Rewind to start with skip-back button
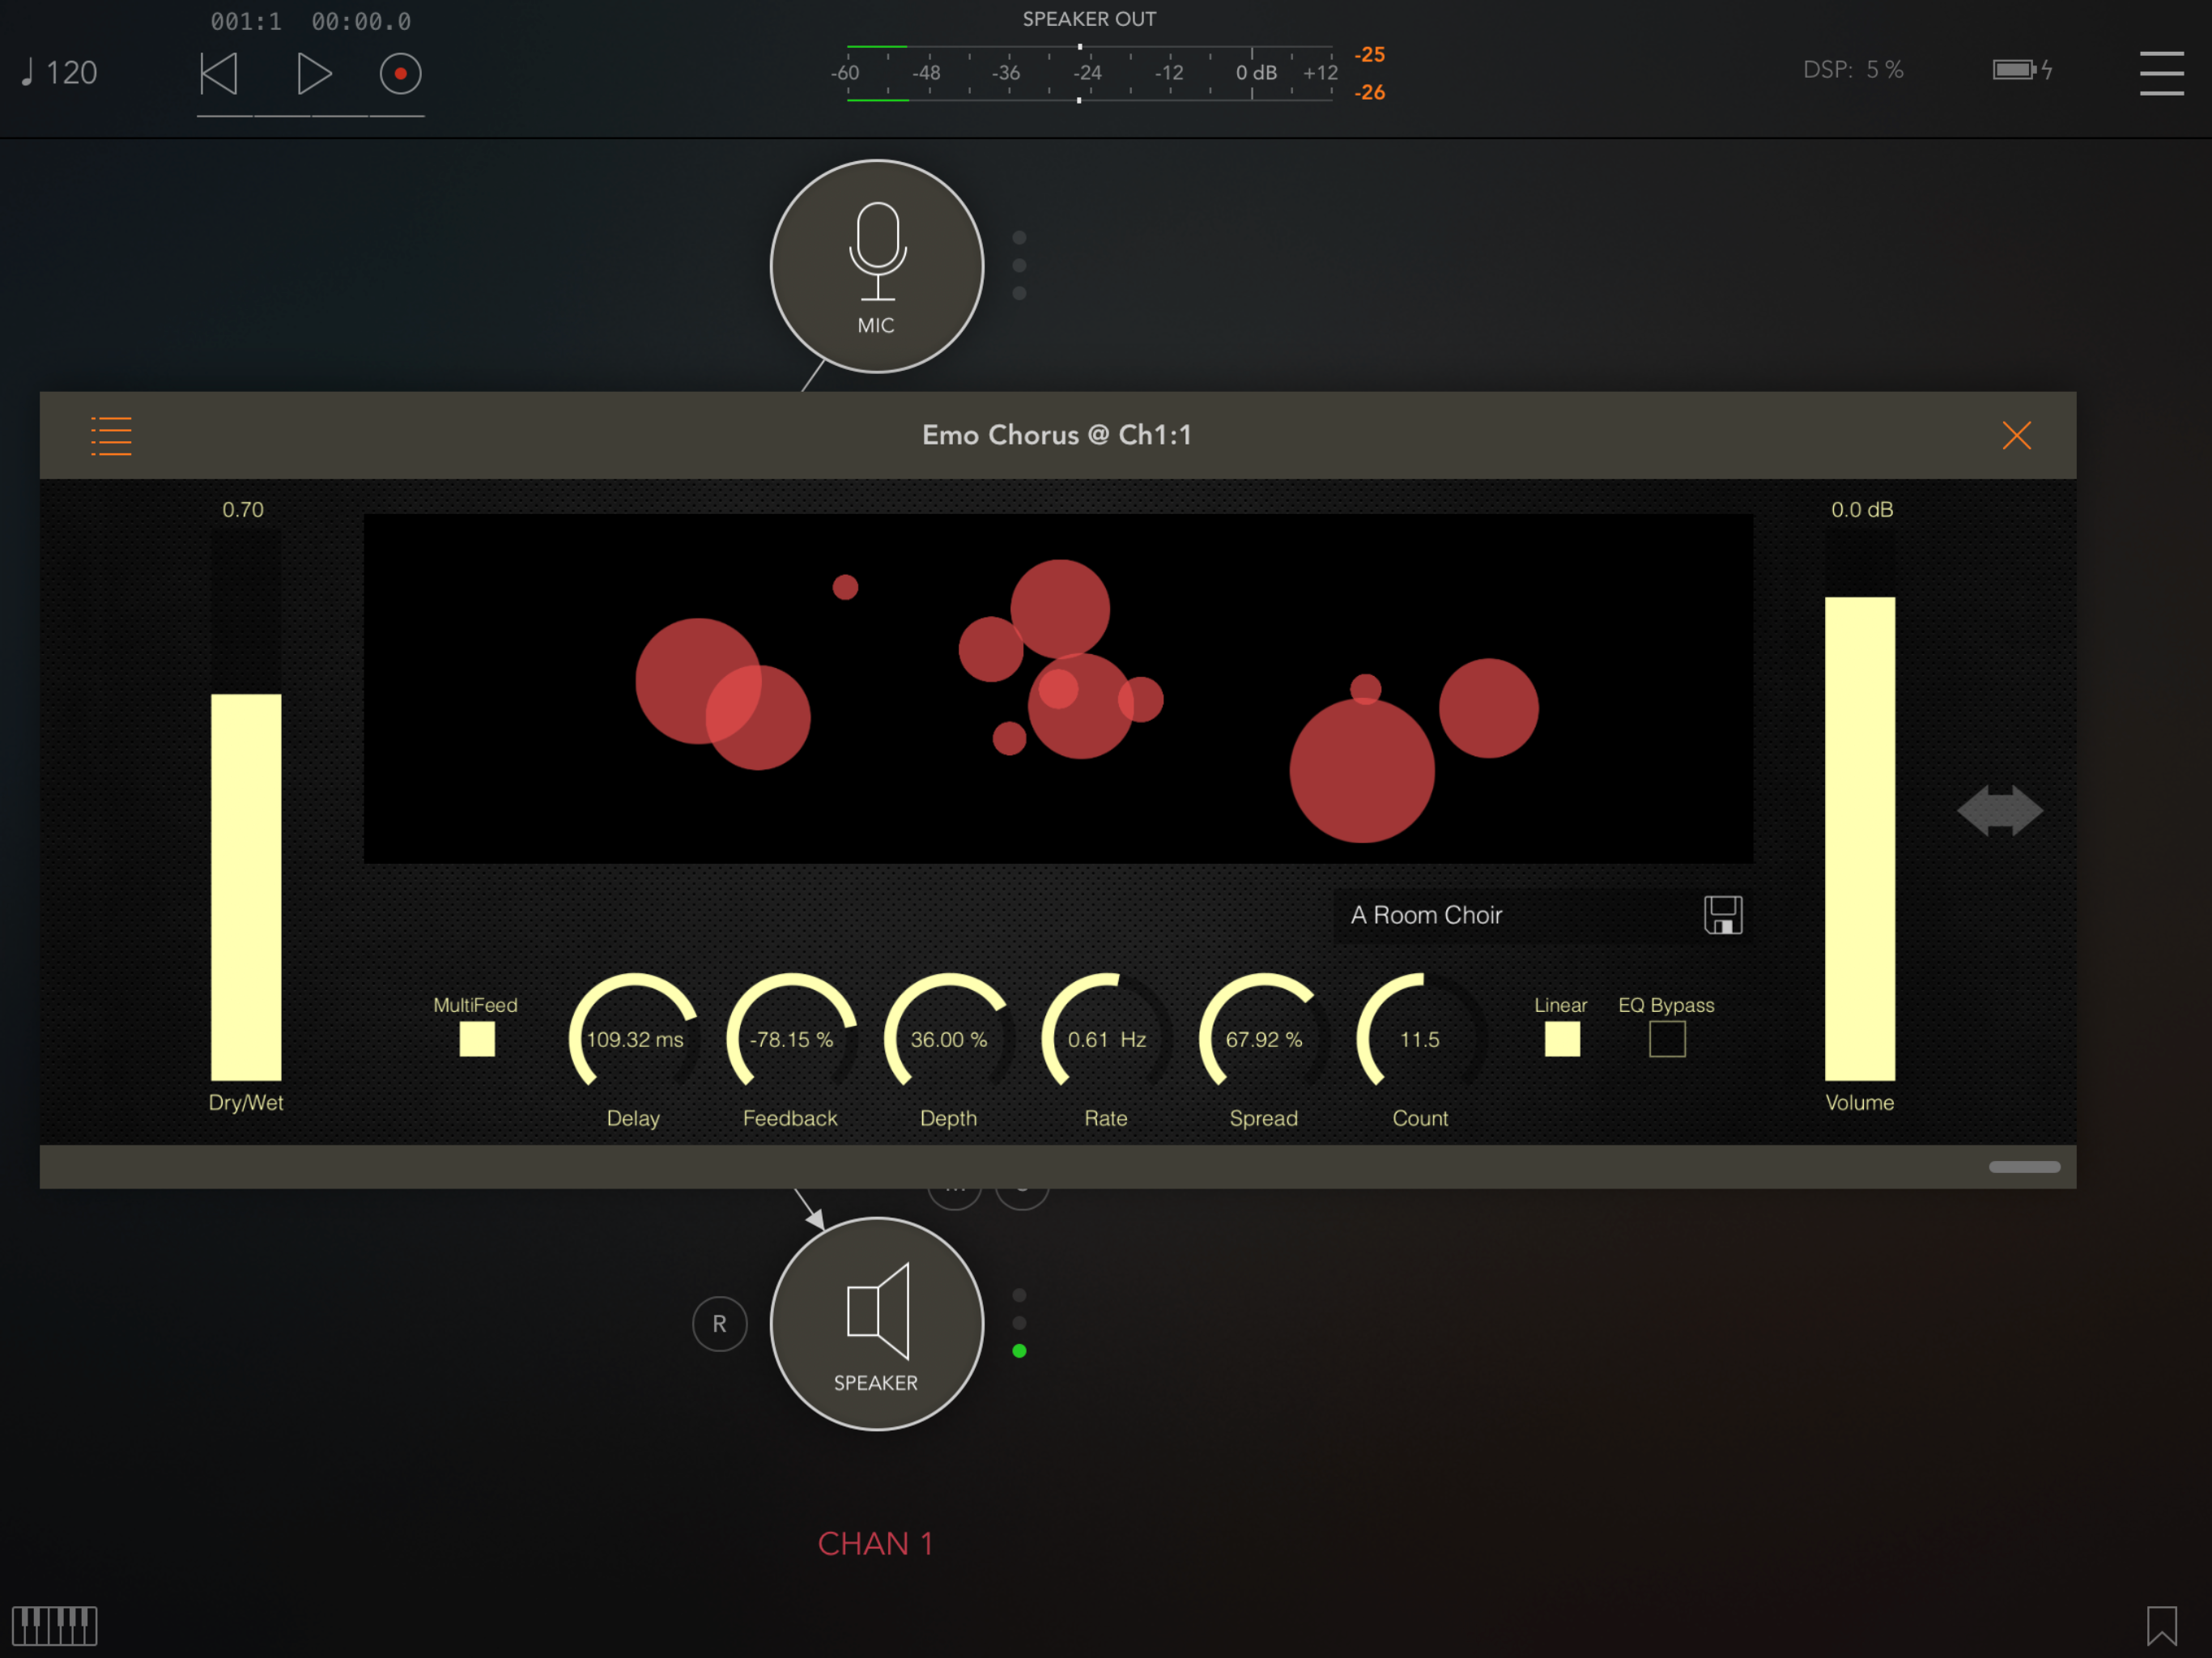The height and width of the screenshot is (1658, 2212). click(x=219, y=74)
